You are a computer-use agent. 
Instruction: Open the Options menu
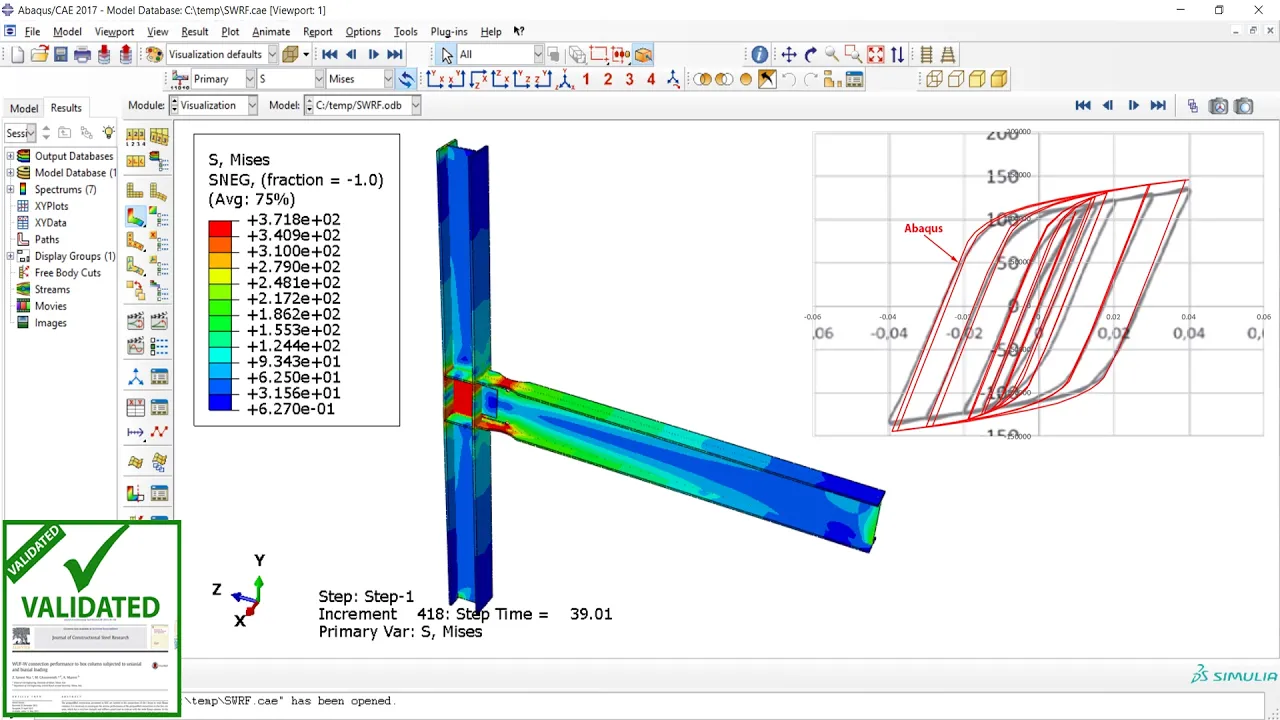coord(362,31)
